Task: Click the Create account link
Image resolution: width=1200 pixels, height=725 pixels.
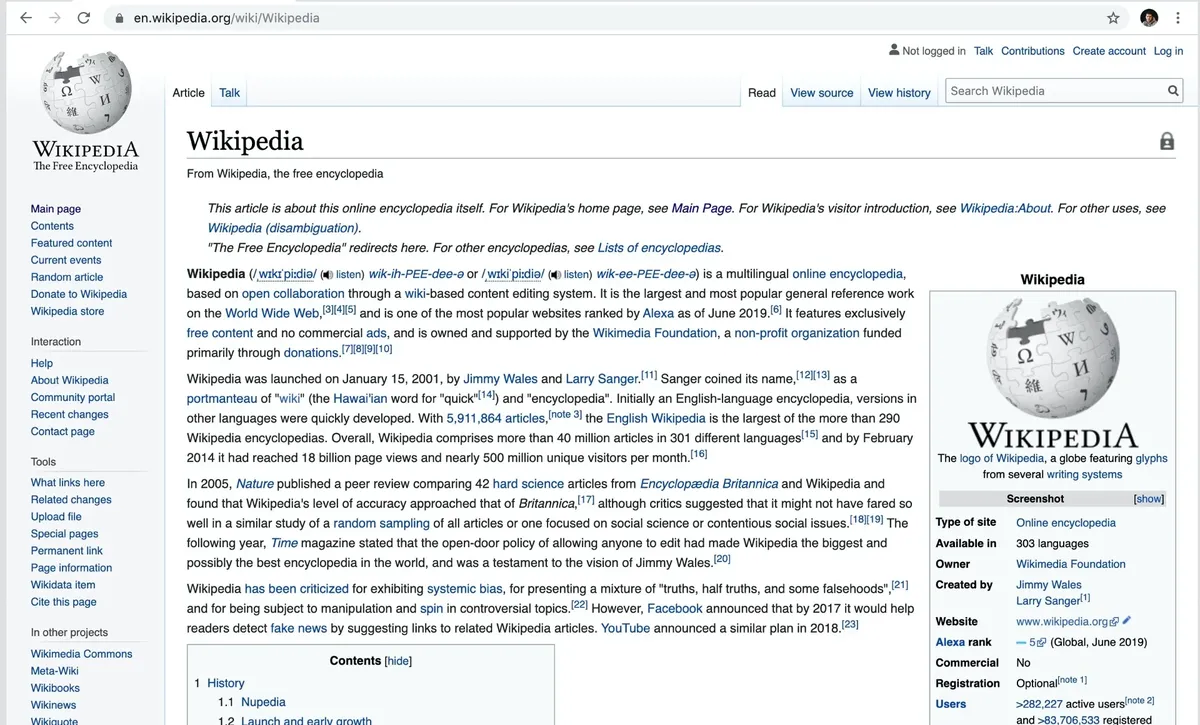Action: (1108, 51)
